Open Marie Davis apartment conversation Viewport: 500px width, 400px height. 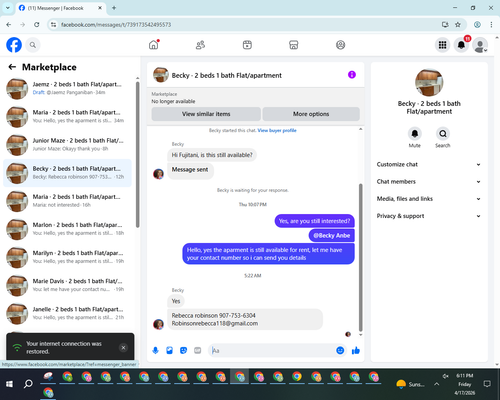pos(67,285)
